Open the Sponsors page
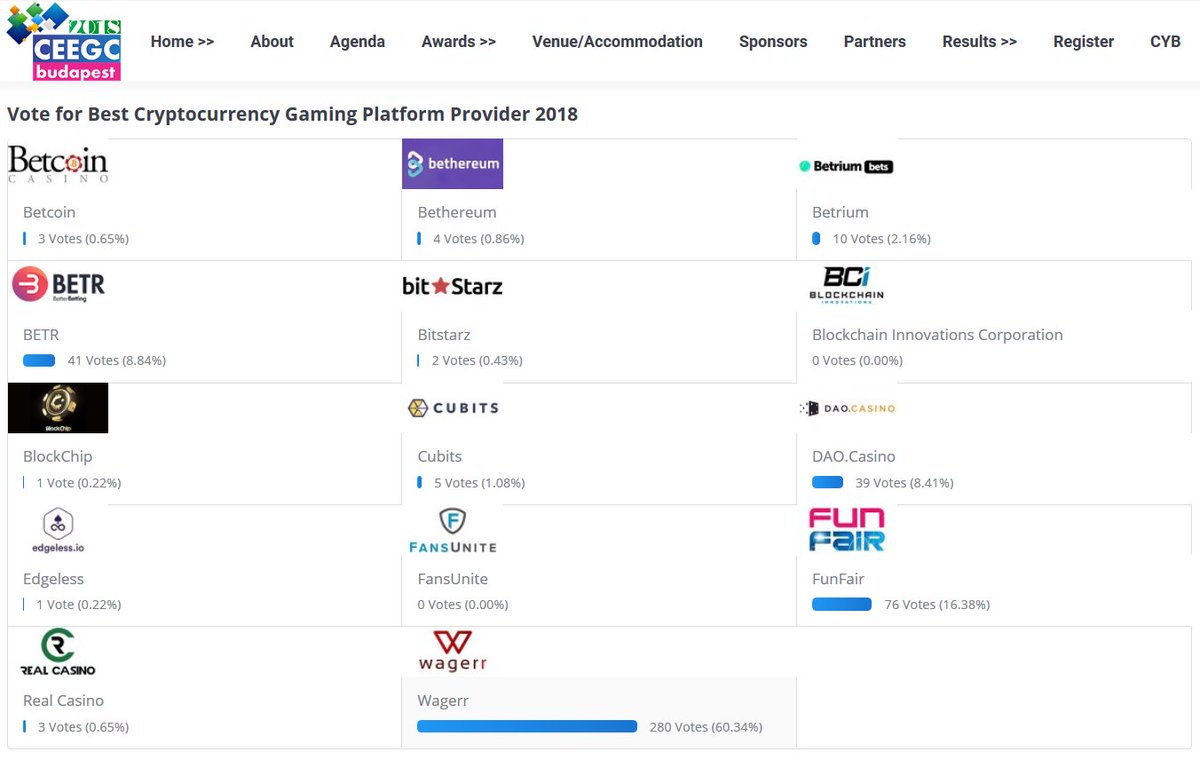The image size is (1200, 760). (773, 42)
